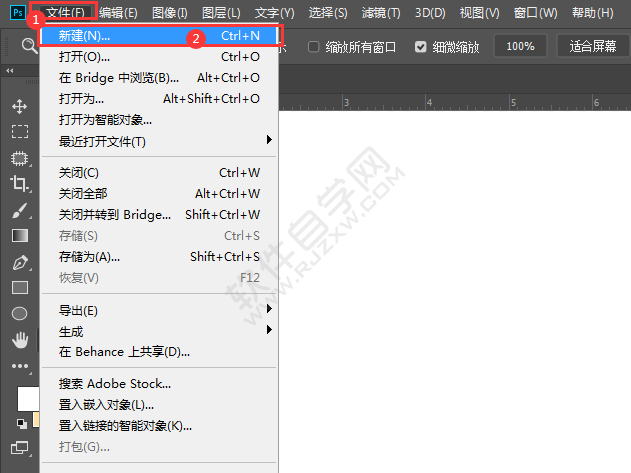Expand the 生成 submenu
Screen dimensions: 631x473
tap(159, 331)
